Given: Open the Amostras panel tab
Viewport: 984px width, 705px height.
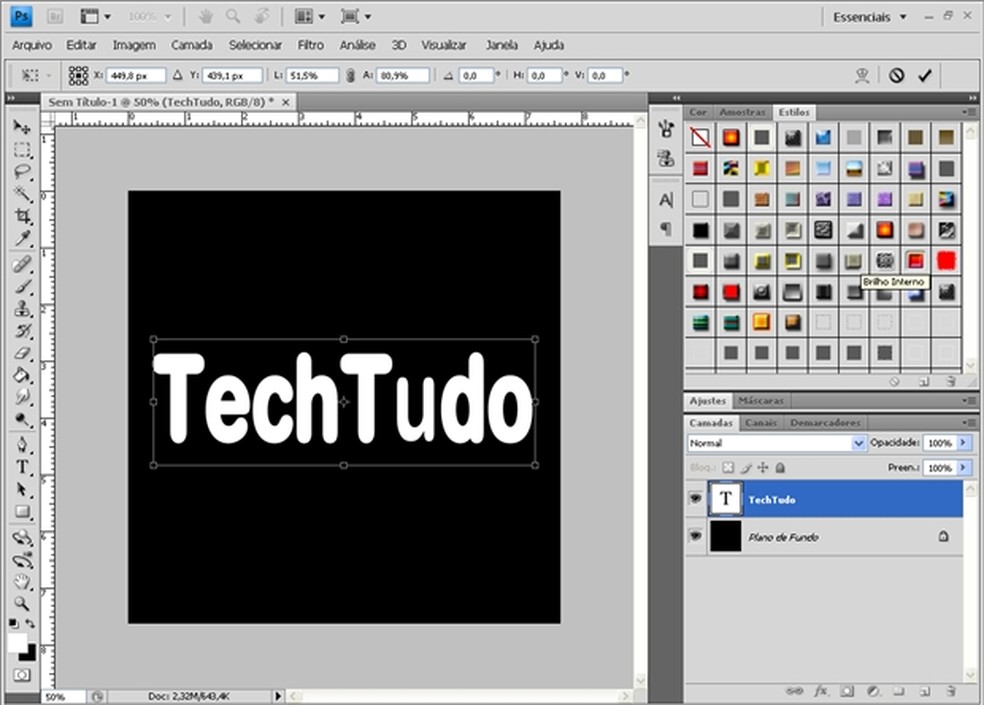Looking at the screenshot, I should pyautogui.click(x=742, y=112).
